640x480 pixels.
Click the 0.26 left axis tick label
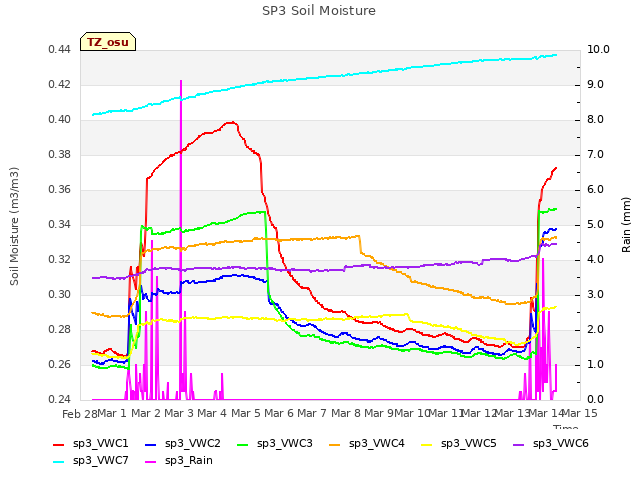60,365
